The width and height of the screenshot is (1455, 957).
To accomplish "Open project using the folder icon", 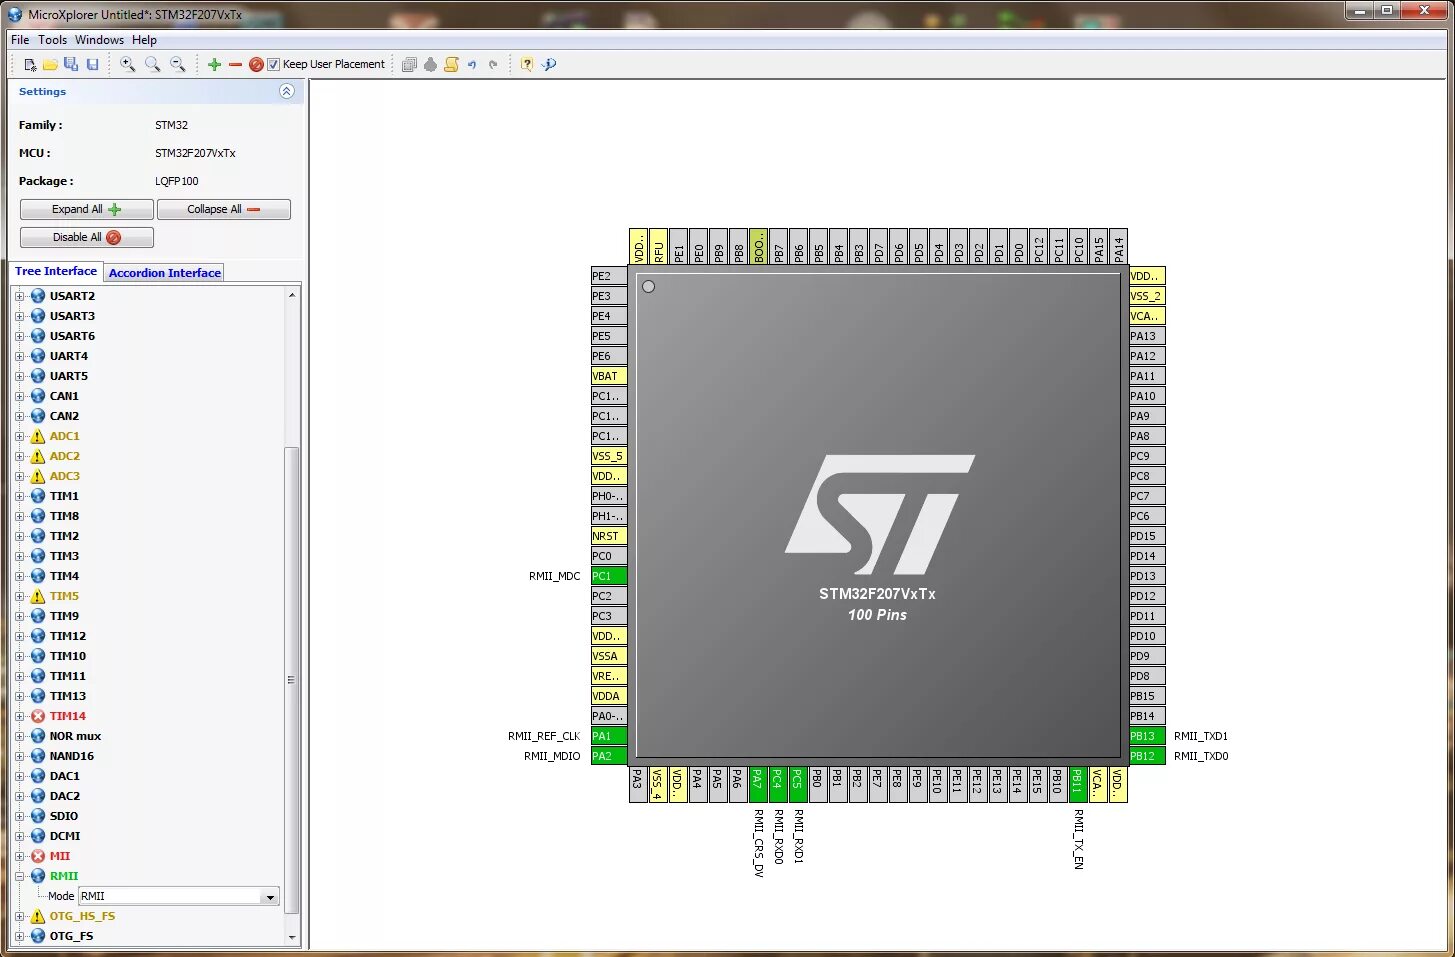I will 50,64.
